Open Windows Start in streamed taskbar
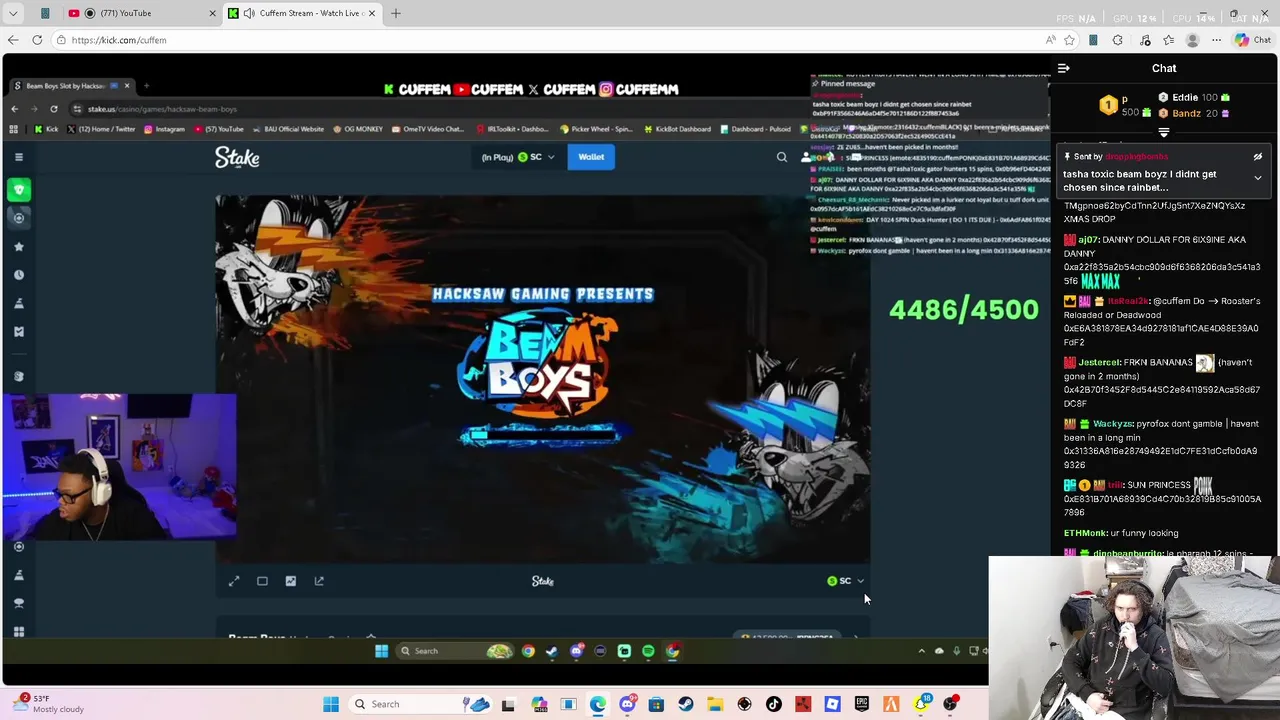Image resolution: width=1280 pixels, height=720 pixels. [381, 651]
